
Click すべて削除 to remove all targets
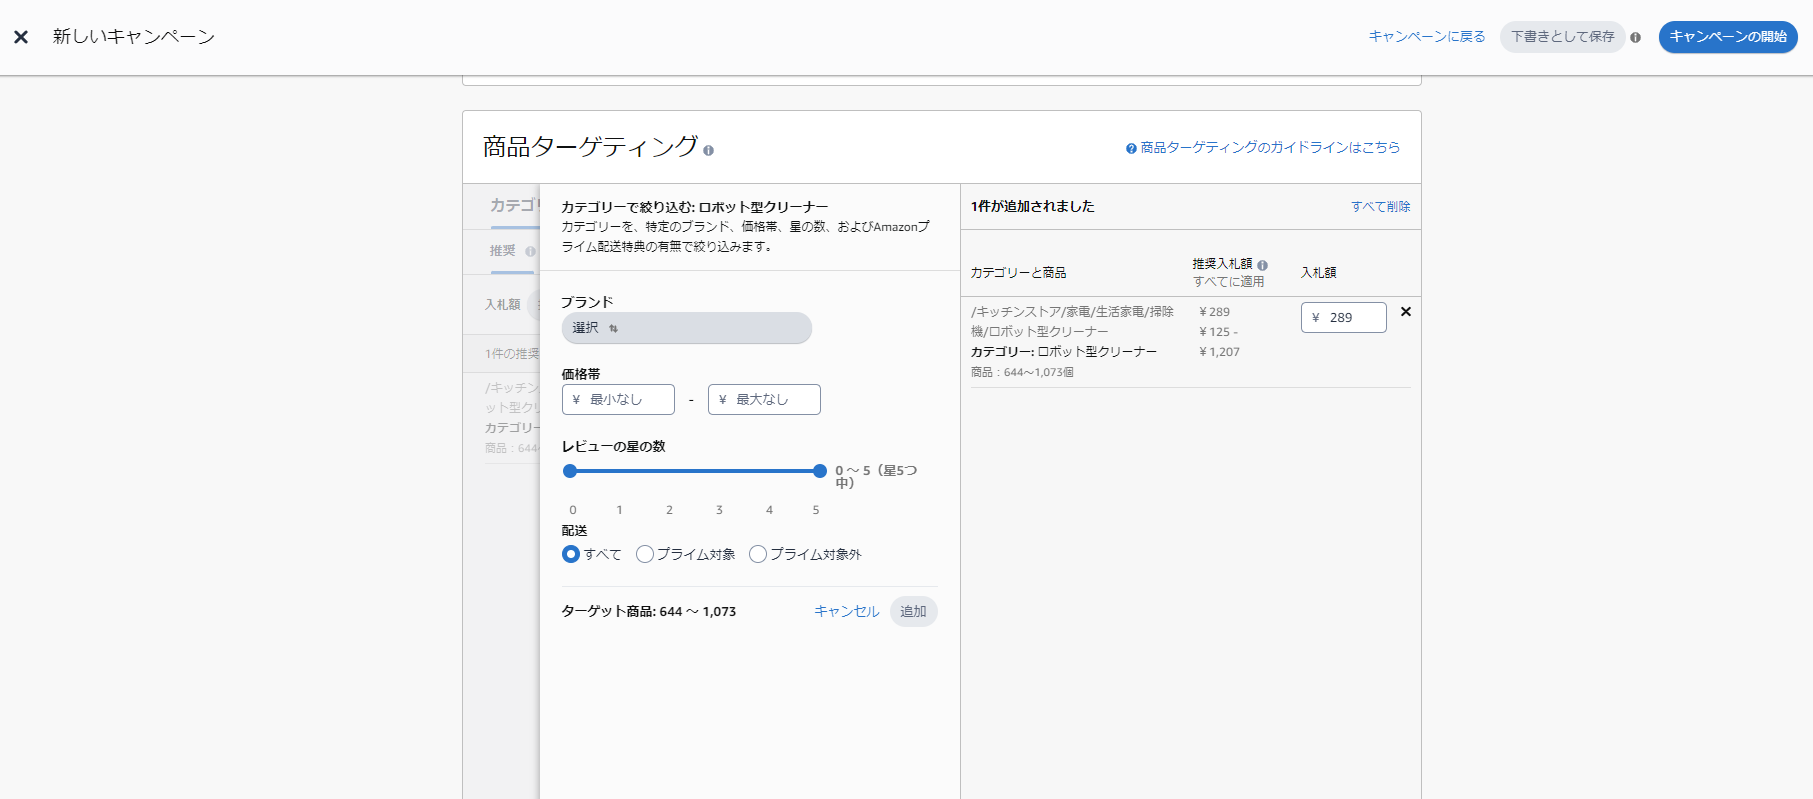pos(1381,207)
